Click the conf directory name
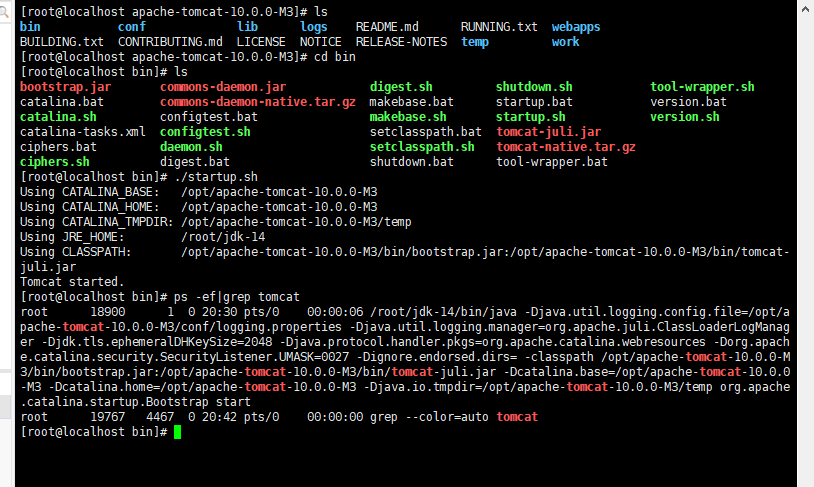The width and height of the screenshot is (814, 487). (132, 27)
